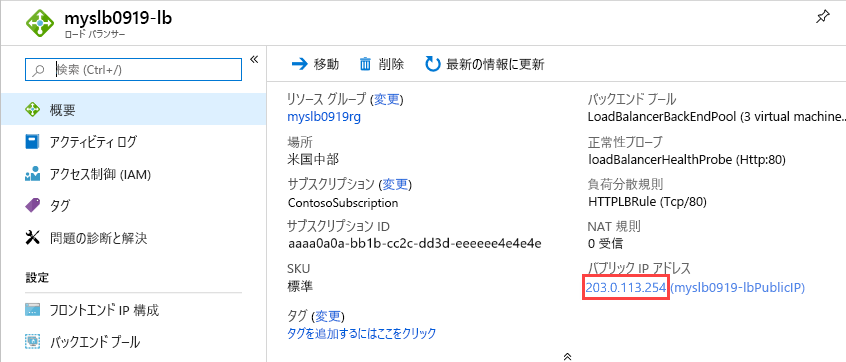846x362 pixels.
Task: Click the タグ tag icon in sidebar
Action: coord(33,206)
